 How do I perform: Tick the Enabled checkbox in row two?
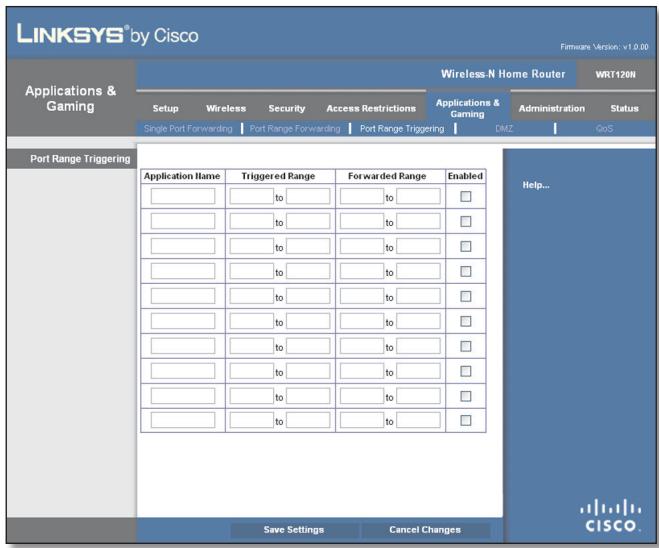[x=466, y=221]
